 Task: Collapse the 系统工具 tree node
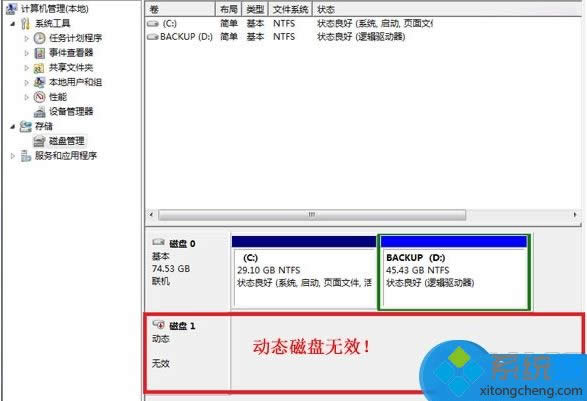coord(13,24)
